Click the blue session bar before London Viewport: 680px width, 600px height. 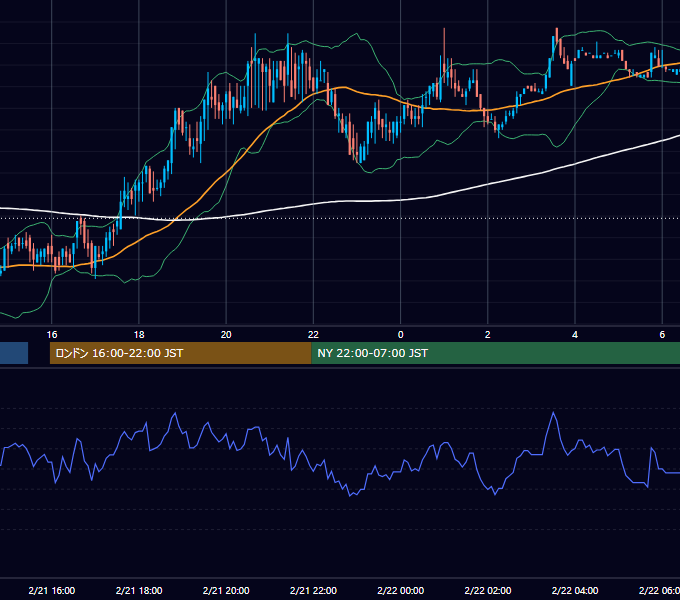click(14, 353)
